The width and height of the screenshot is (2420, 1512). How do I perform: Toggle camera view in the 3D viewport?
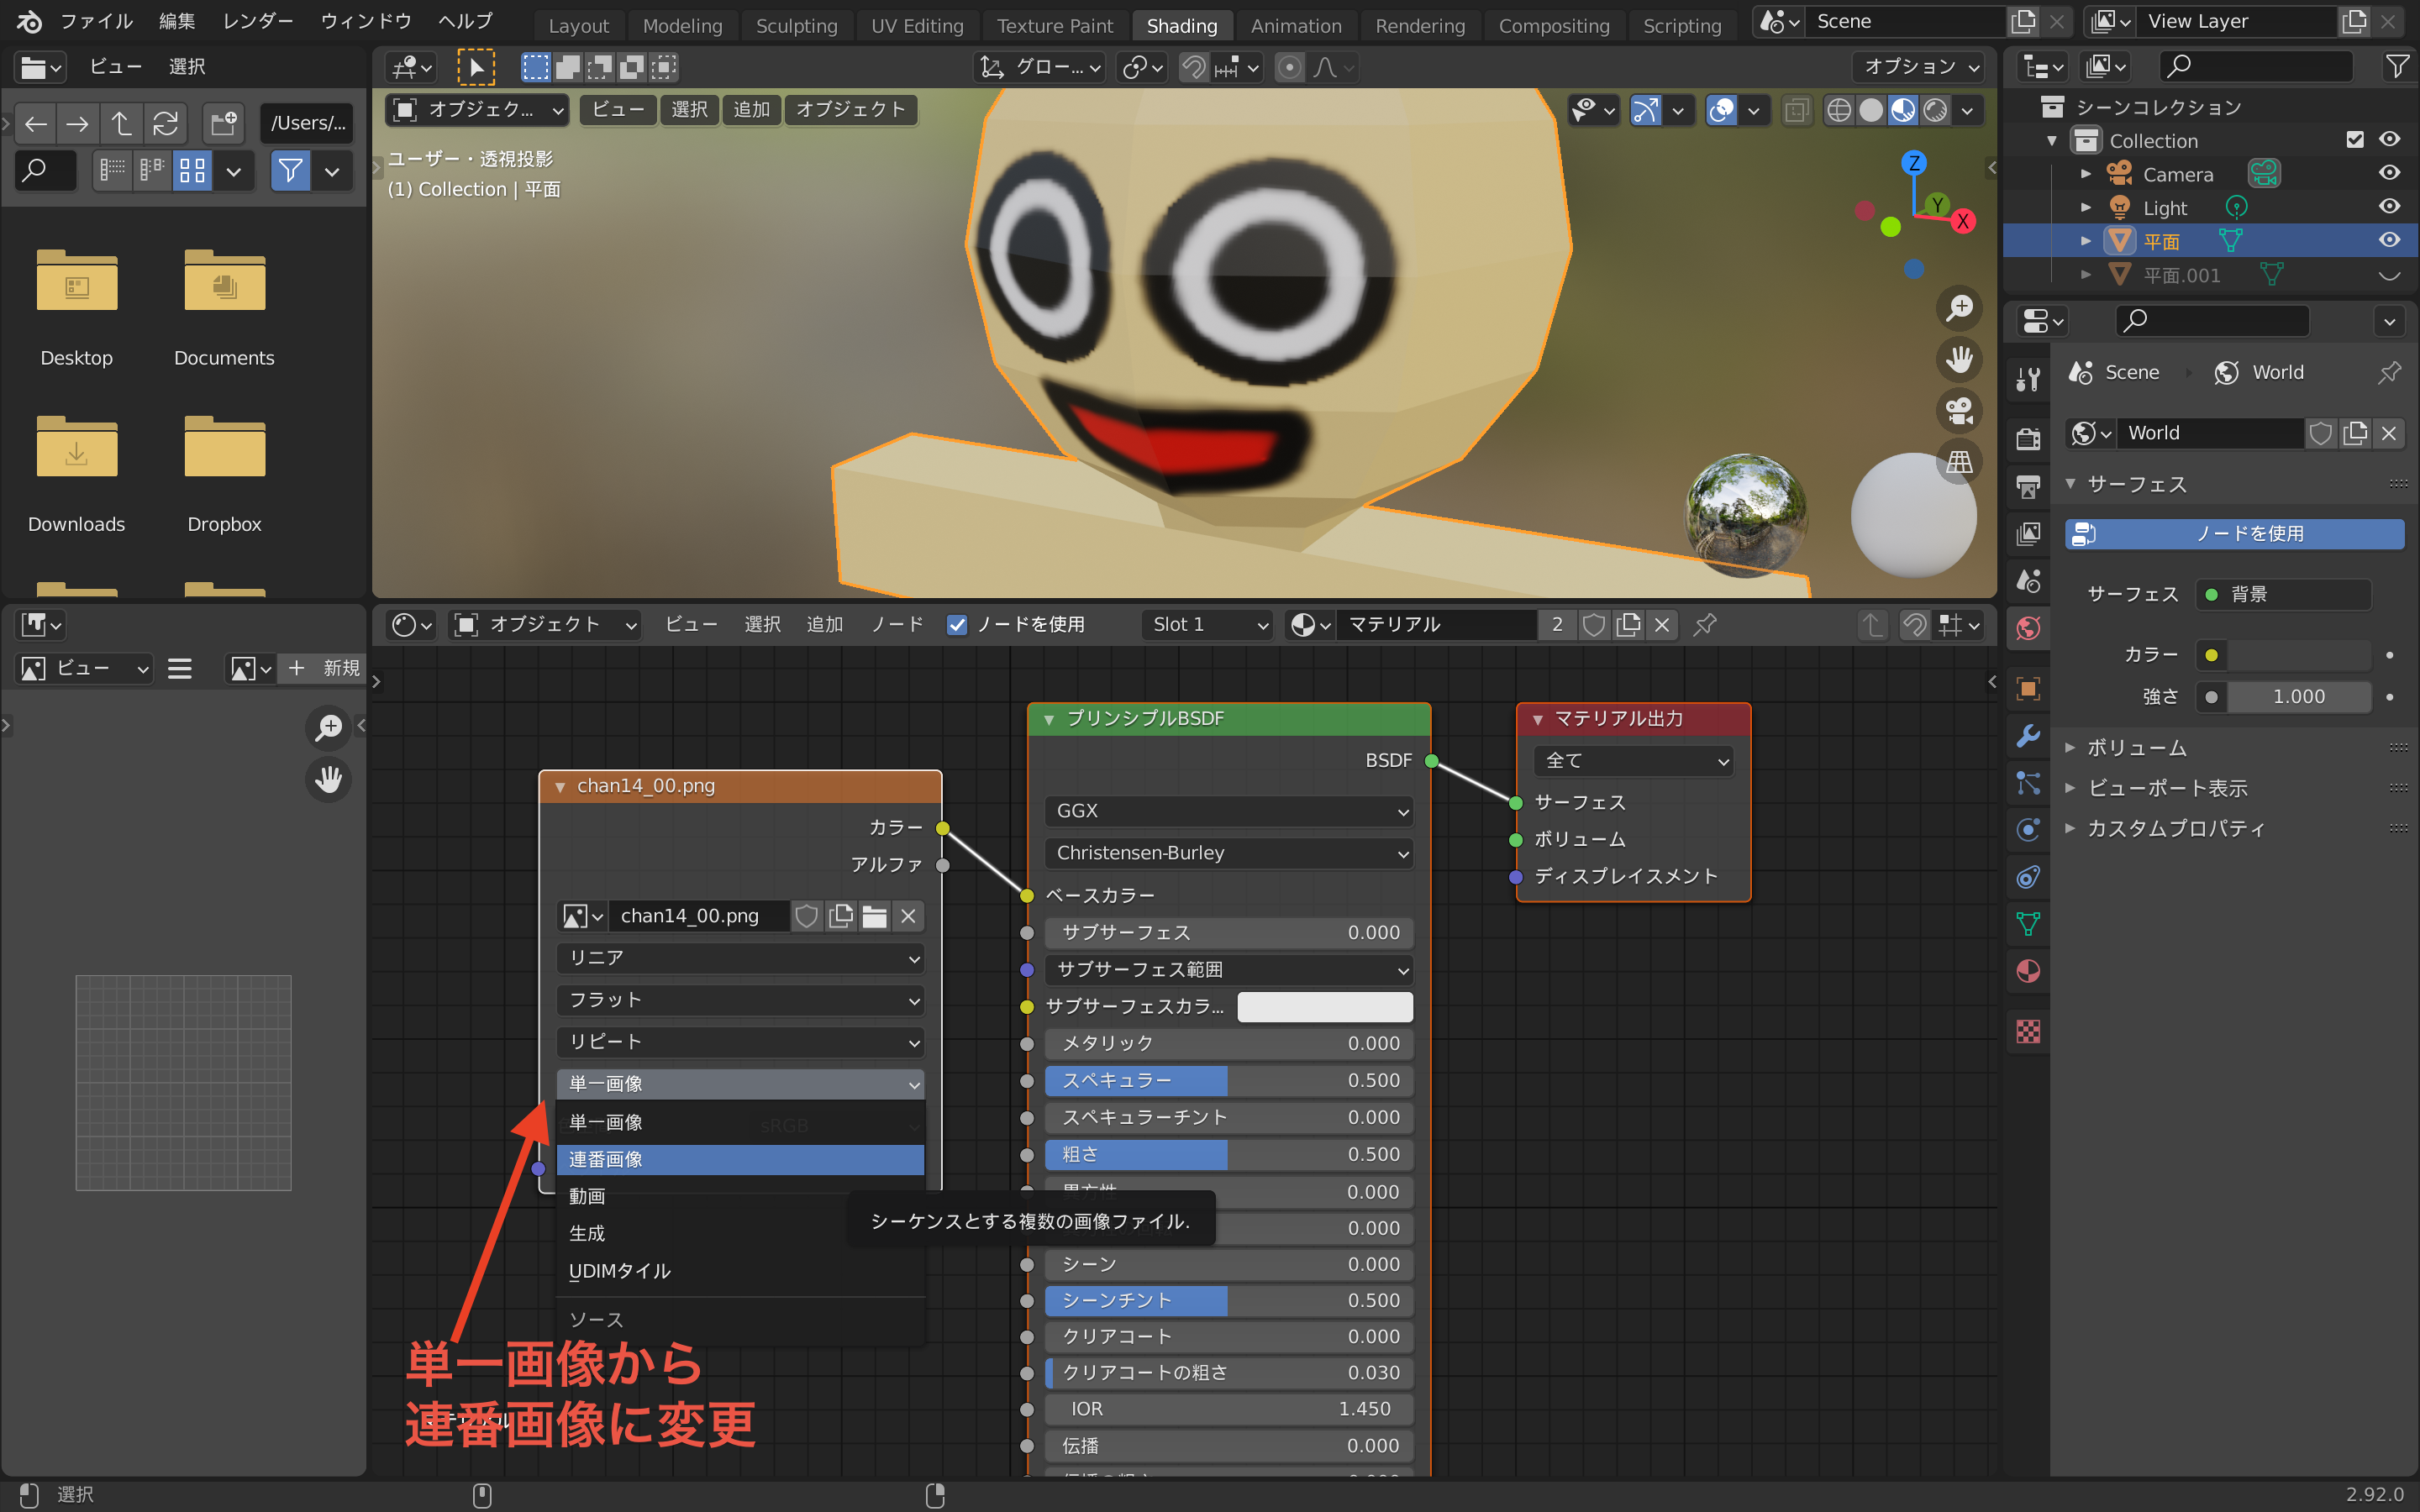pos(1959,410)
